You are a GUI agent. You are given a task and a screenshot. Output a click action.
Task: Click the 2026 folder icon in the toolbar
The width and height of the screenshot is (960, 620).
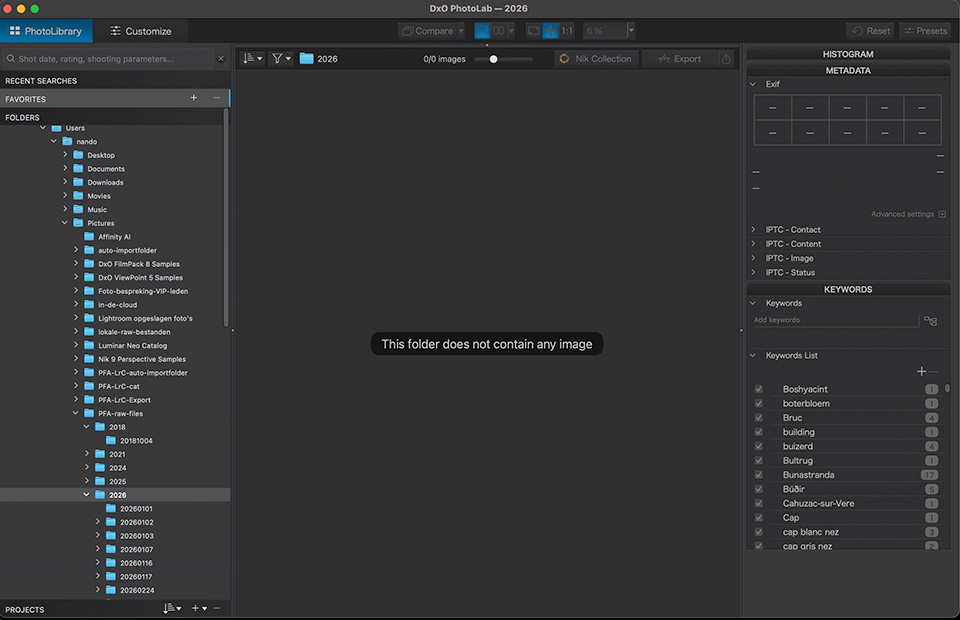(306, 59)
